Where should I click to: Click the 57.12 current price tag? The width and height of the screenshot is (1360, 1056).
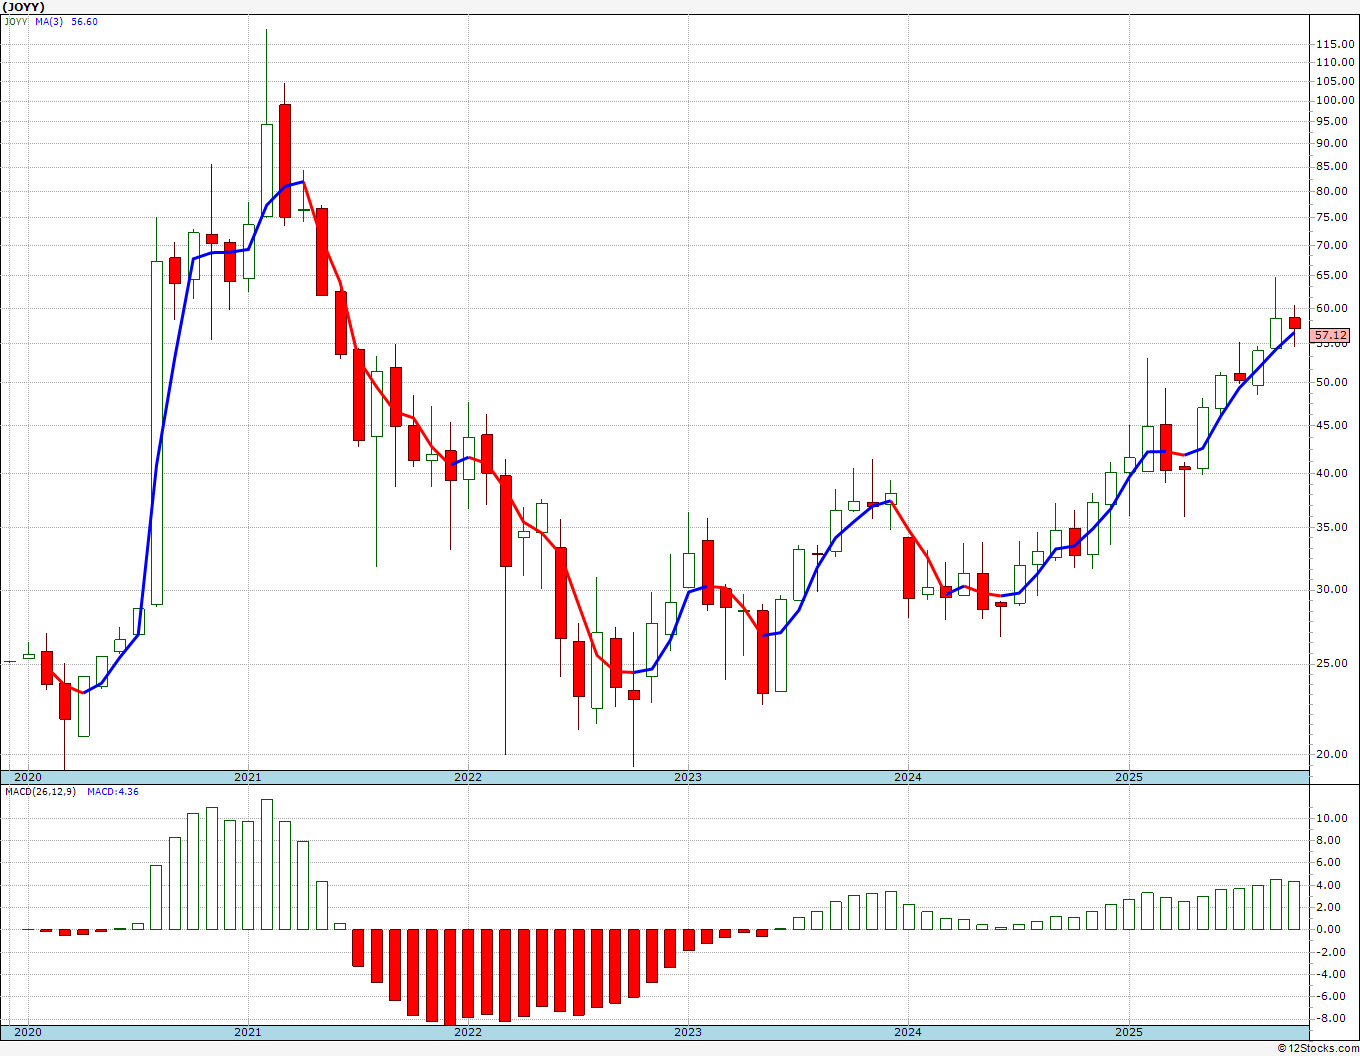(1331, 336)
